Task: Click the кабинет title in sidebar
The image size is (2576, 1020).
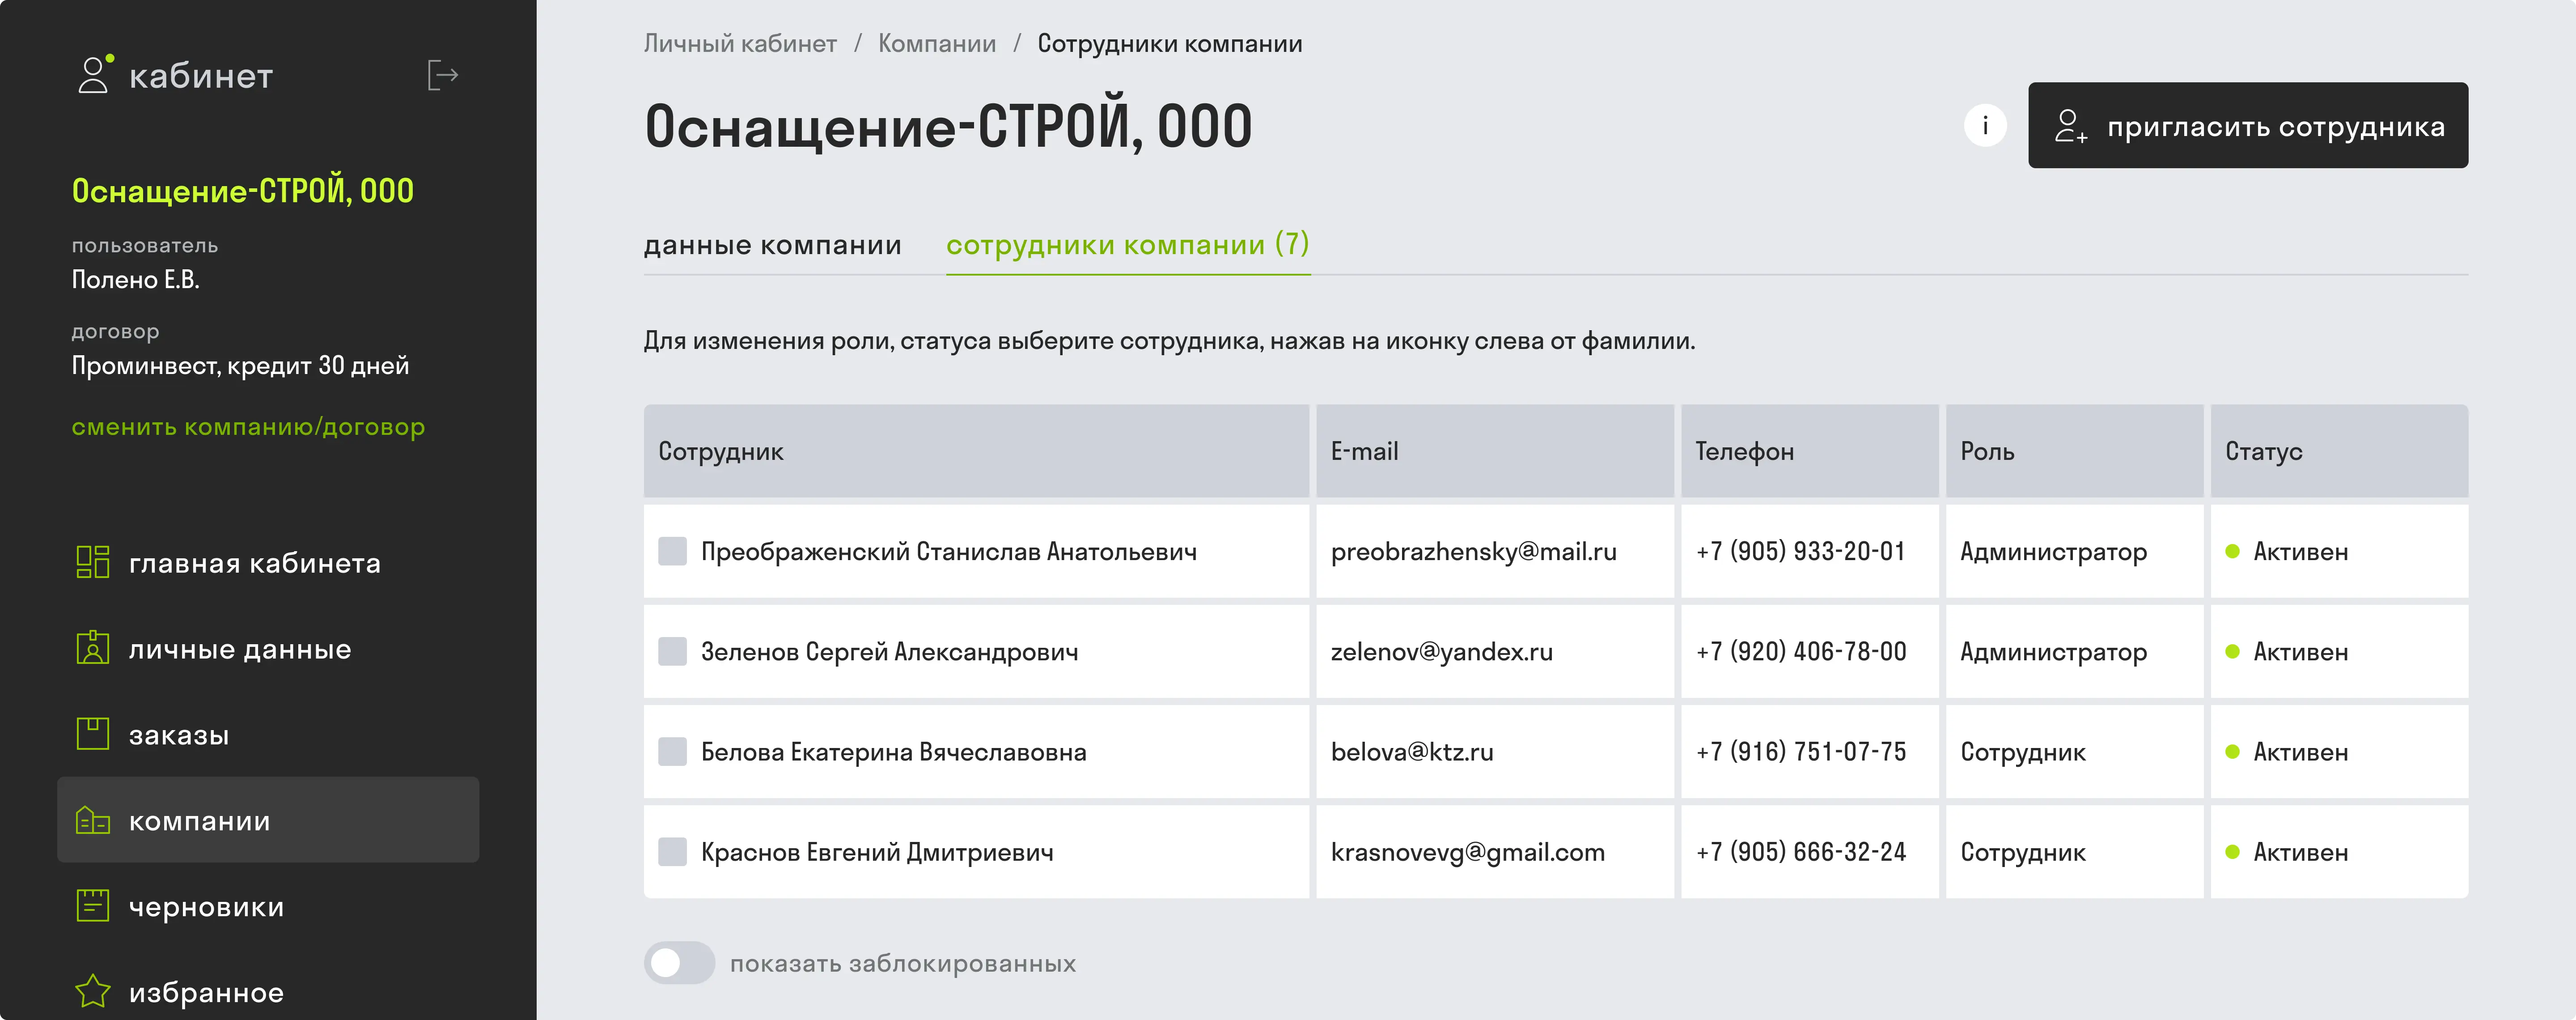Action: [x=201, y=76]
